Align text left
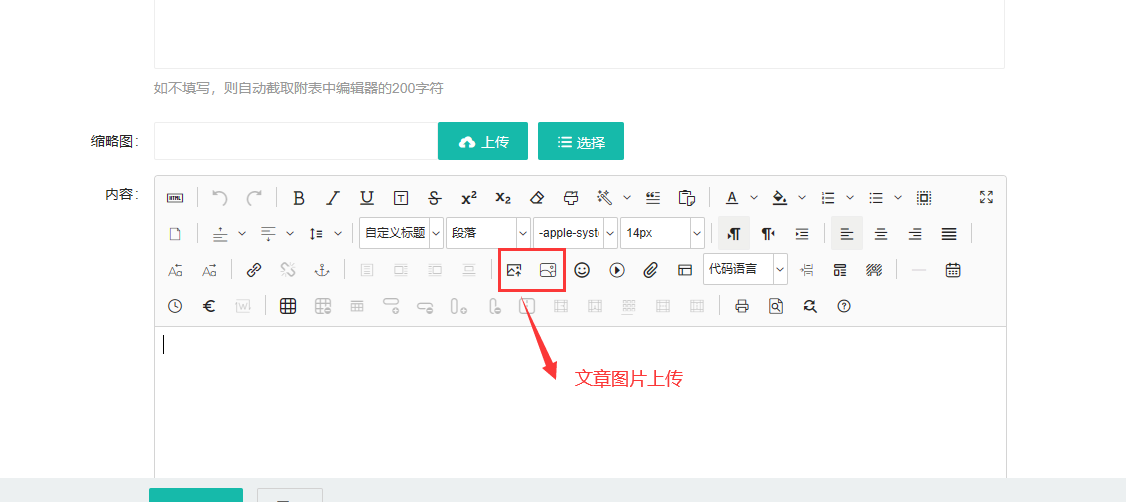The width and height of the screenshot is (1126, 502). click(847, 233)
